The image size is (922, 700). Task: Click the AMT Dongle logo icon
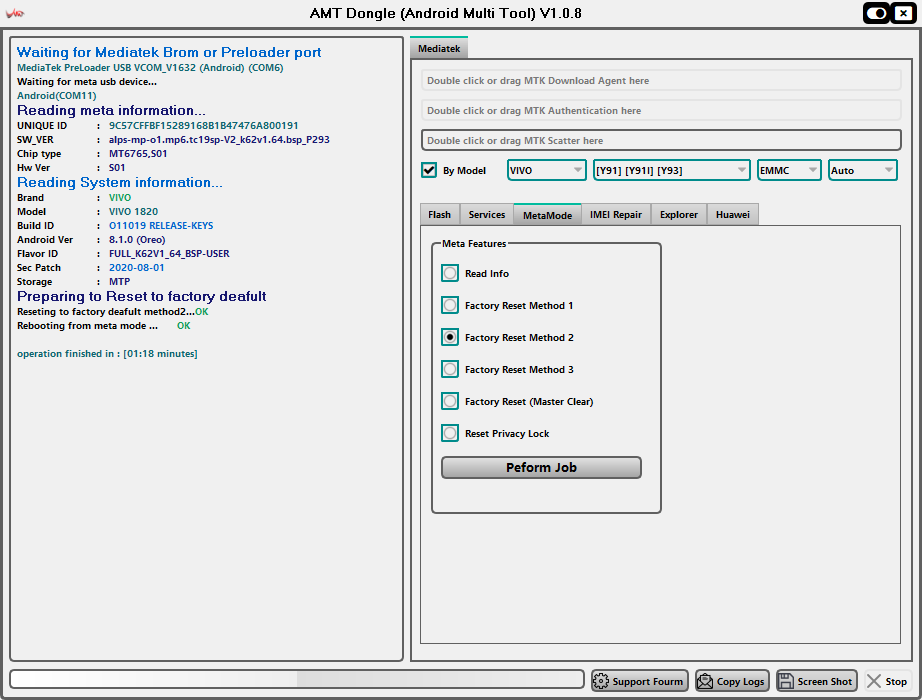[x=15, y=13]
